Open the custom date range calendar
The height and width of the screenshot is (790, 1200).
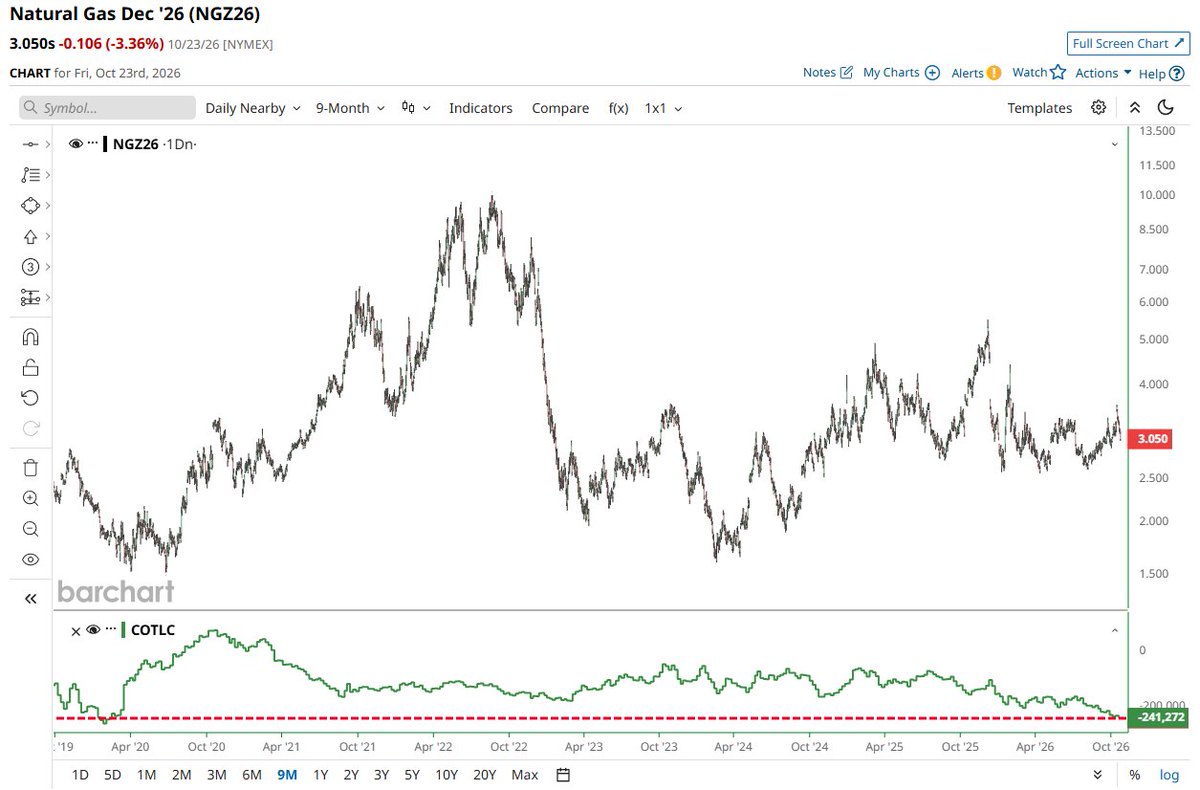(x=563, y=775)
